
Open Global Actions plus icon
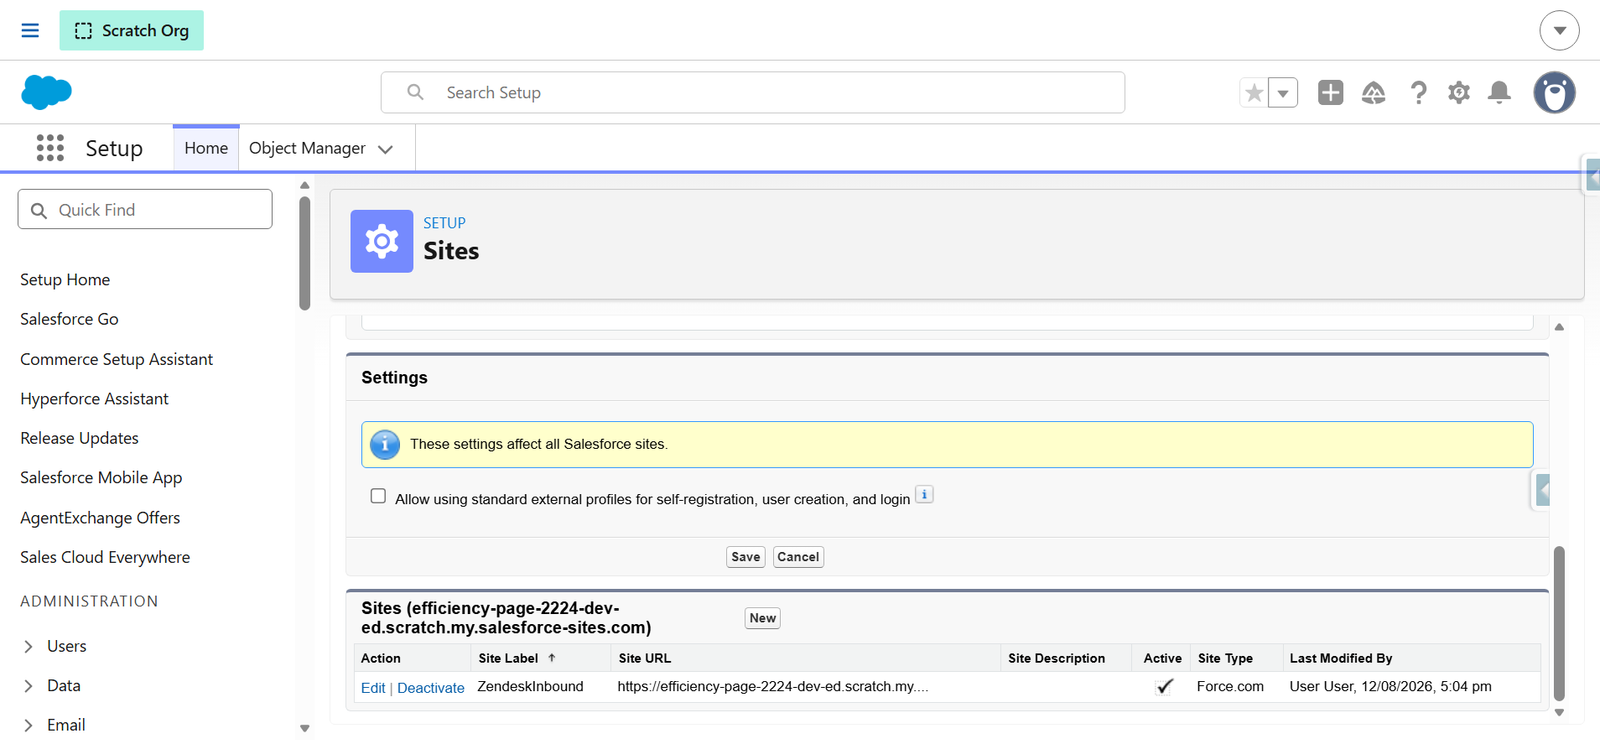1330,93
